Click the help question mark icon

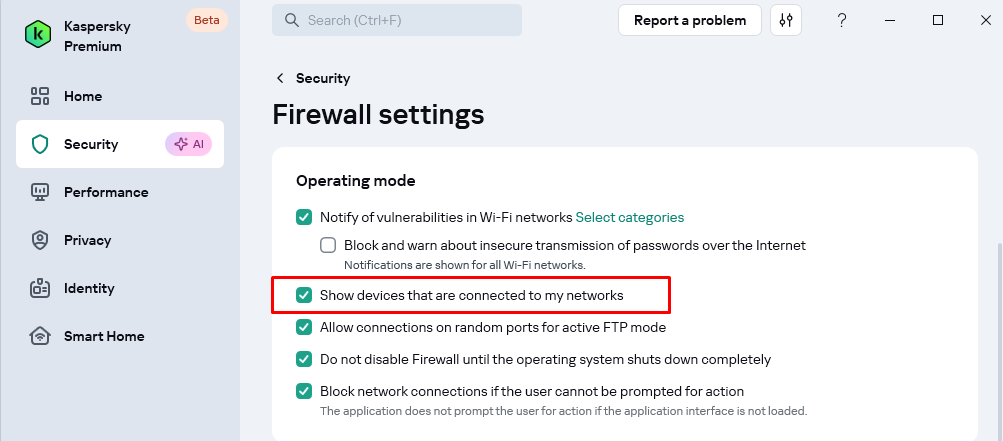pyautogui.click(x=843, y=20)
